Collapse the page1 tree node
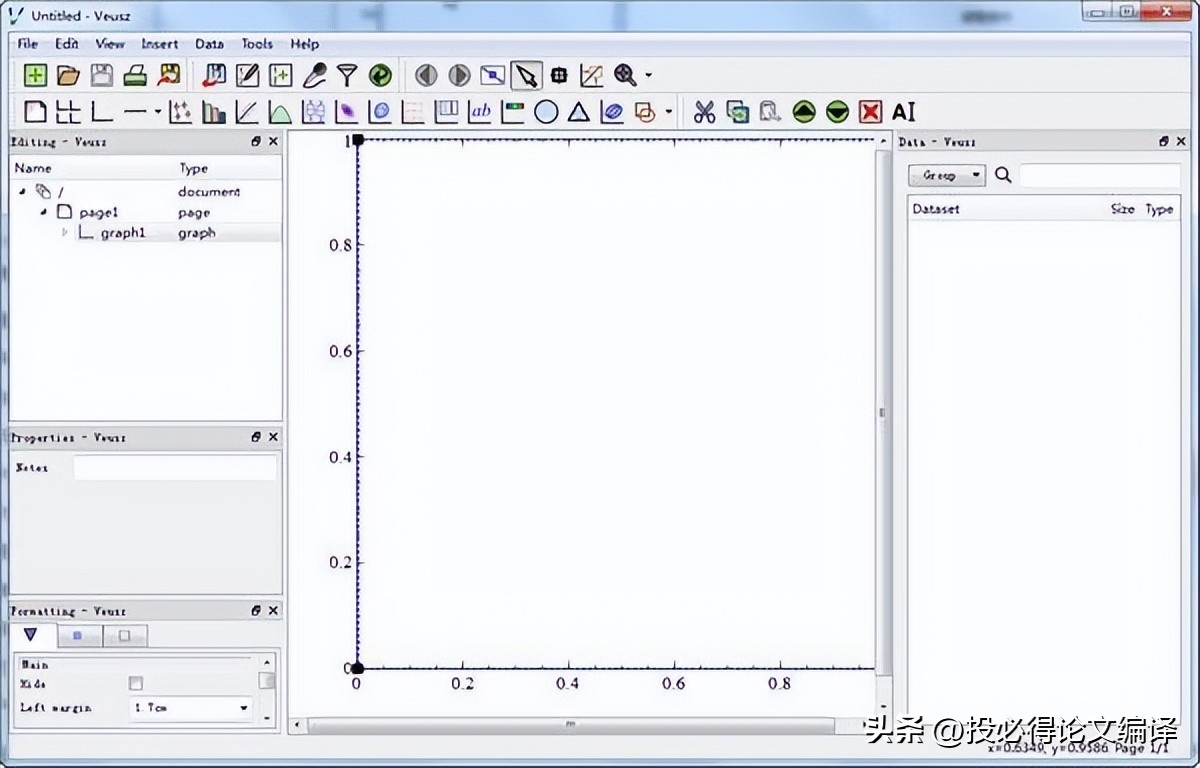This screenshot has height=768, width=1200. [44, 212]
